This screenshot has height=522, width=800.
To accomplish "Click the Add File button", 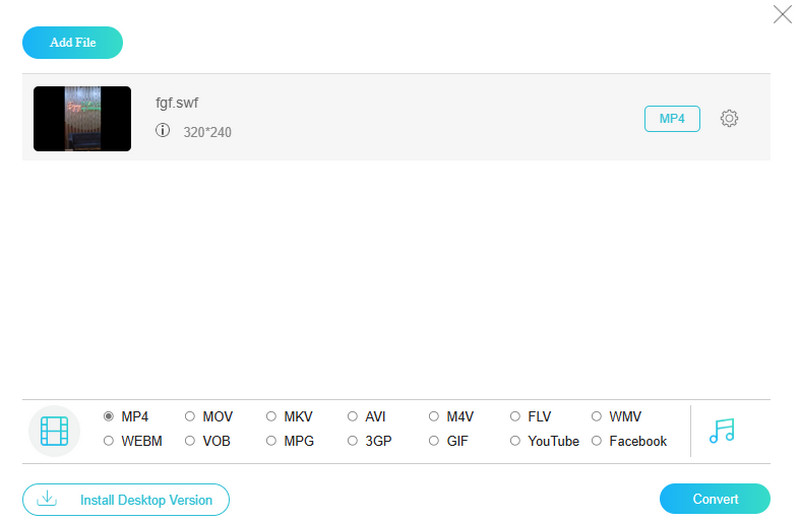I will point(72,42).
